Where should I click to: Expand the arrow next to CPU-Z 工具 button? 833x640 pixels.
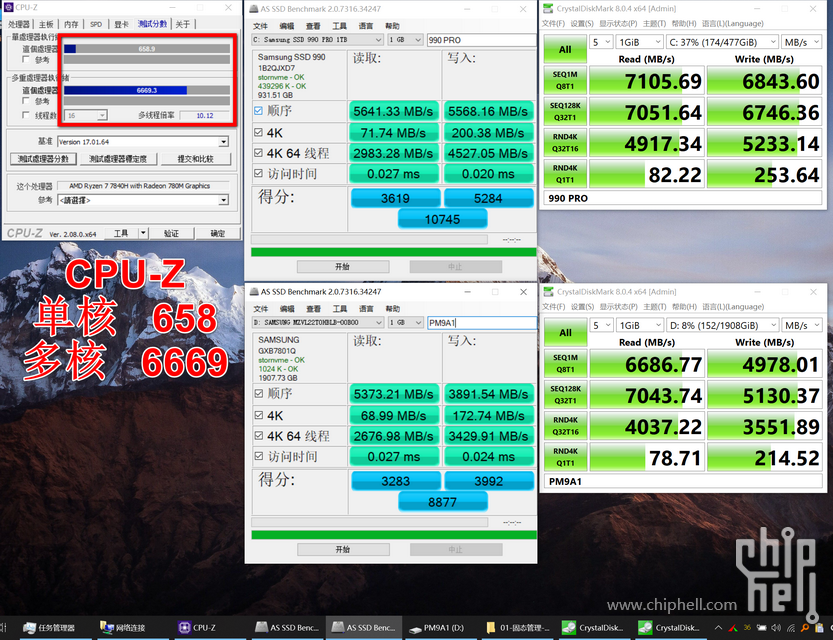coord(142,233)
